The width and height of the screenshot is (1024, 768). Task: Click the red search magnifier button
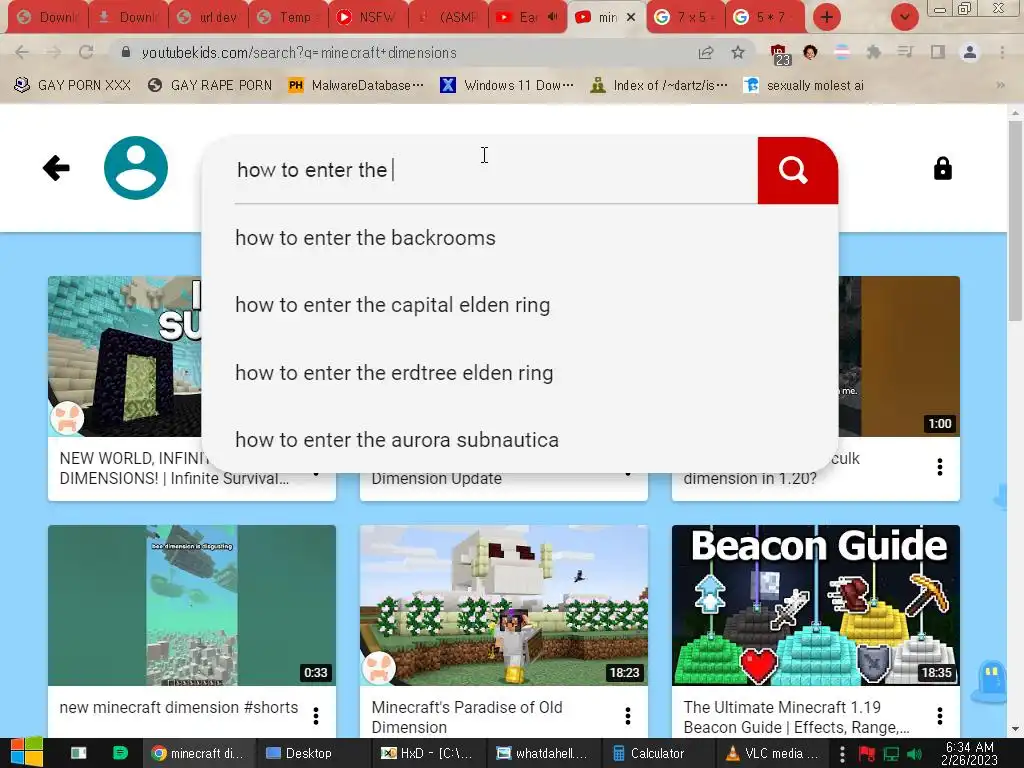797,170
